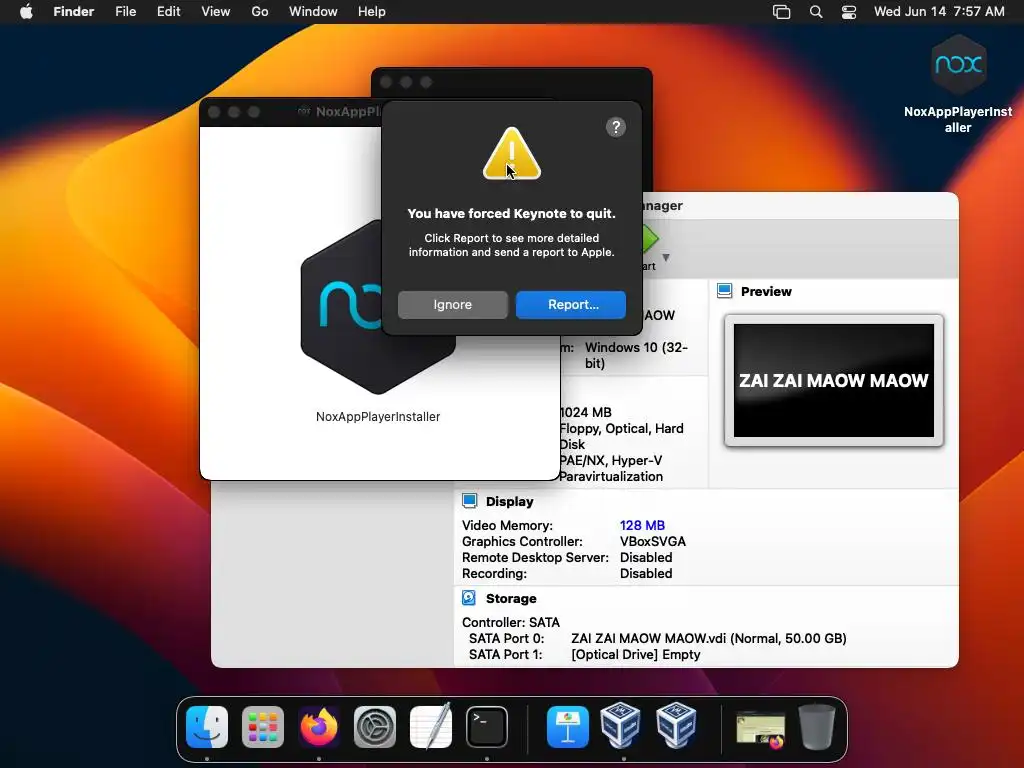Click the Controller: SATA label
The image size is (1024, 768).
511,622
